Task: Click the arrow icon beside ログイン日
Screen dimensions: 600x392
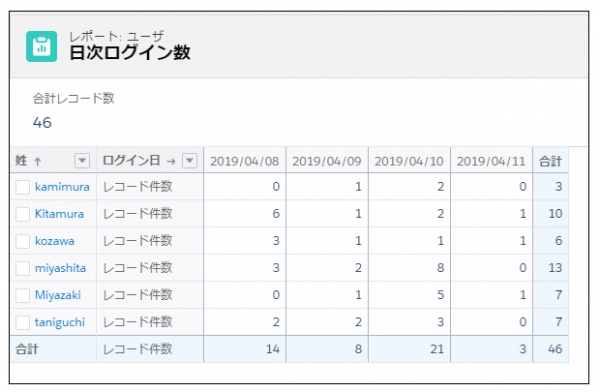Action: pyautogui.click(x=171, y=162)
